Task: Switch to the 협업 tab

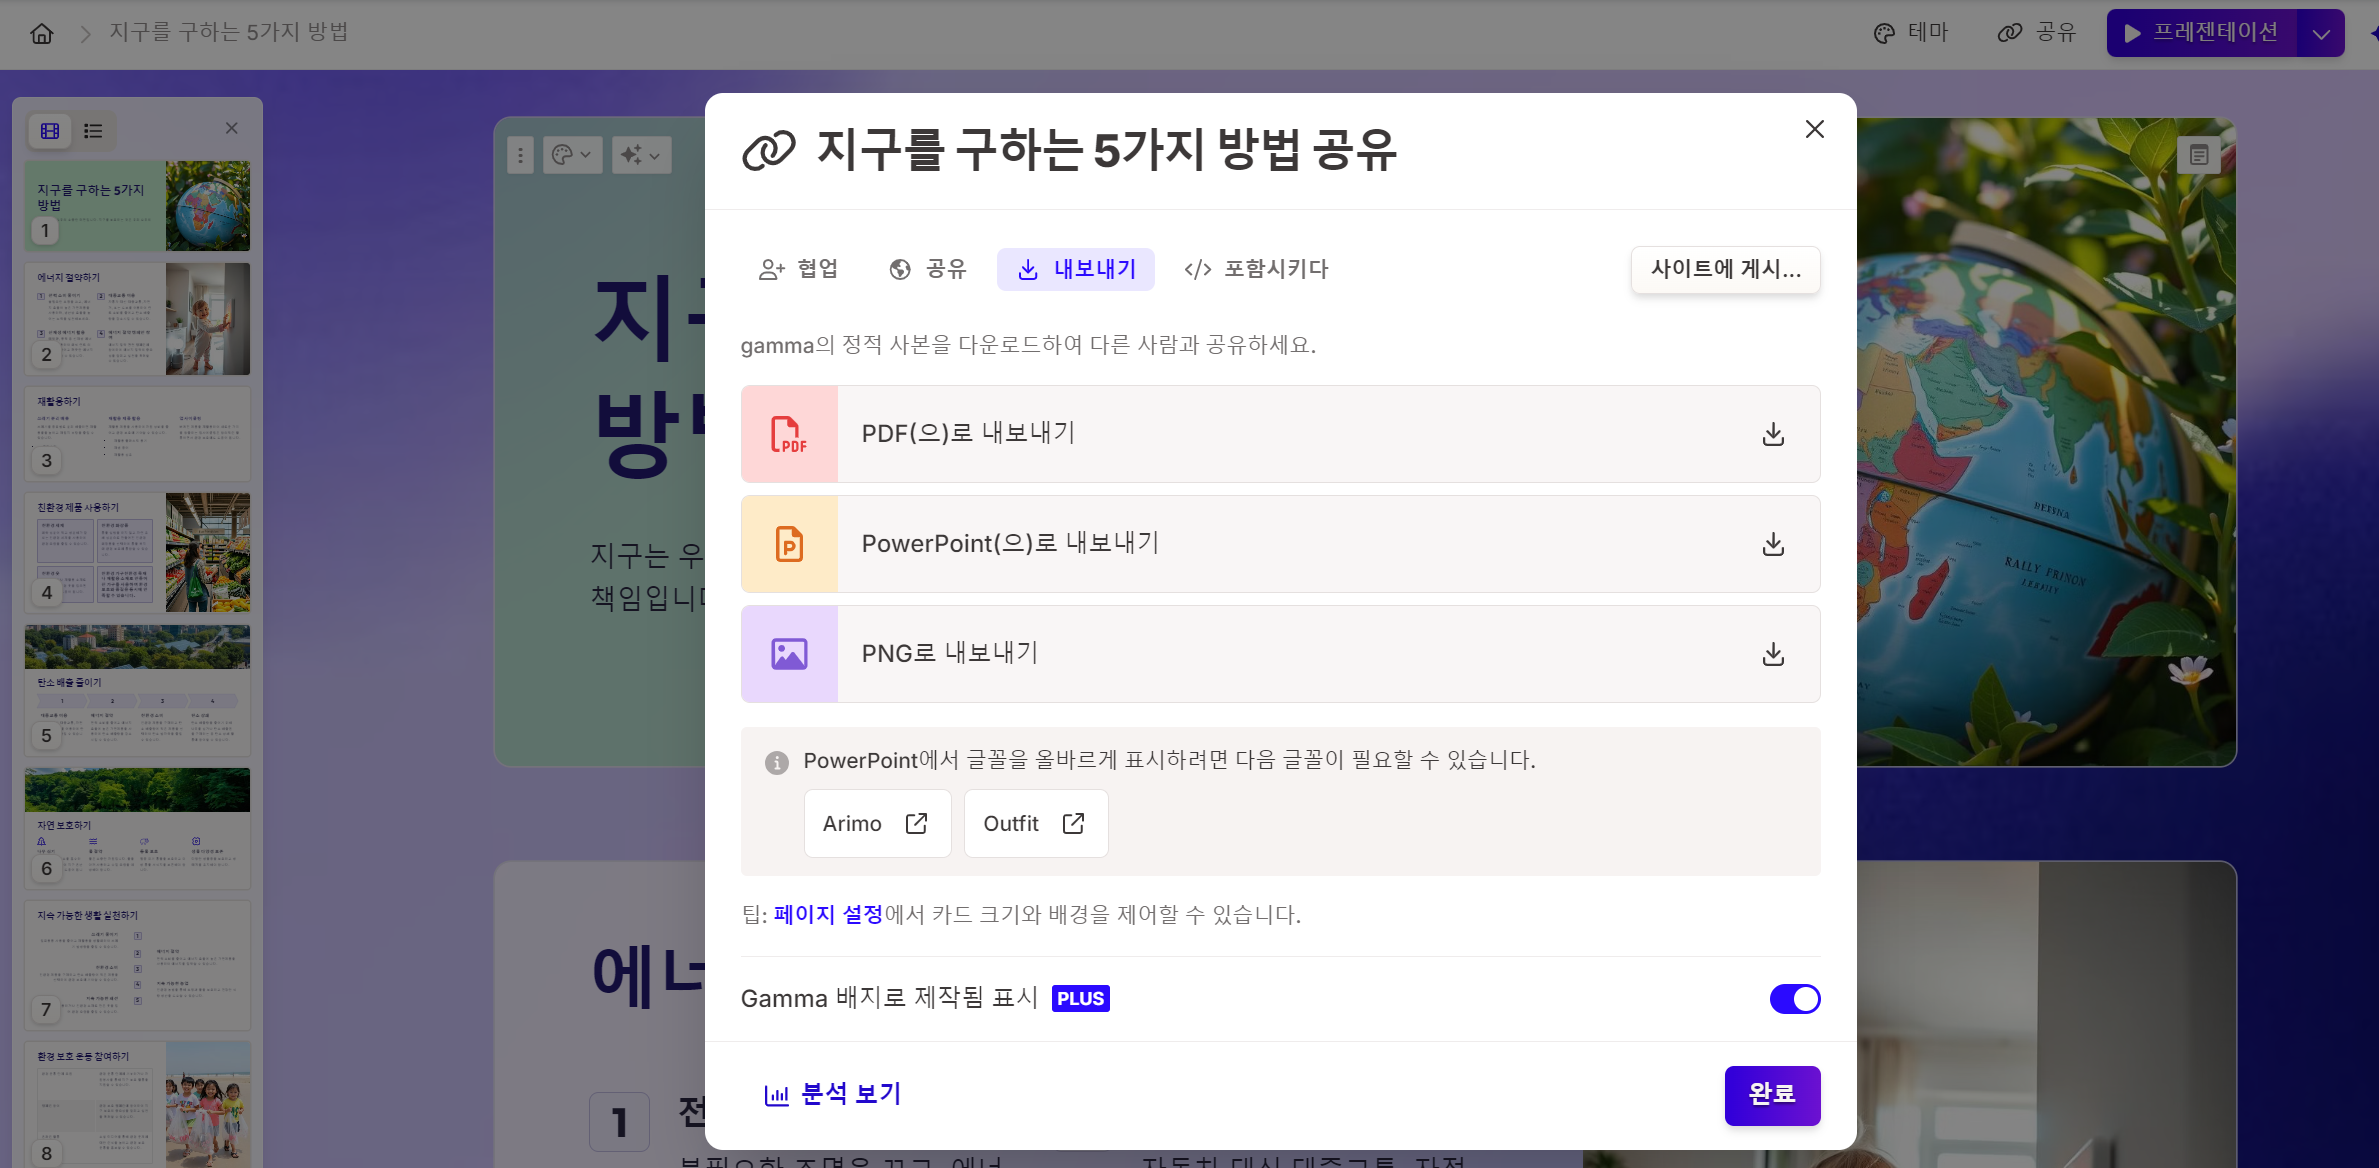Action: click(x=798, y=269)
